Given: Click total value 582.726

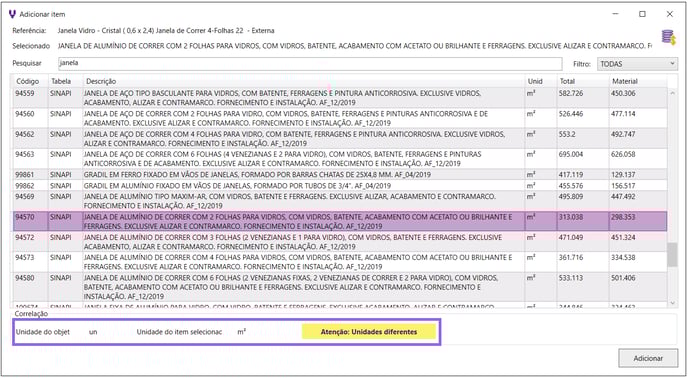Looking at the screenshot, I should tap(571, 94).
